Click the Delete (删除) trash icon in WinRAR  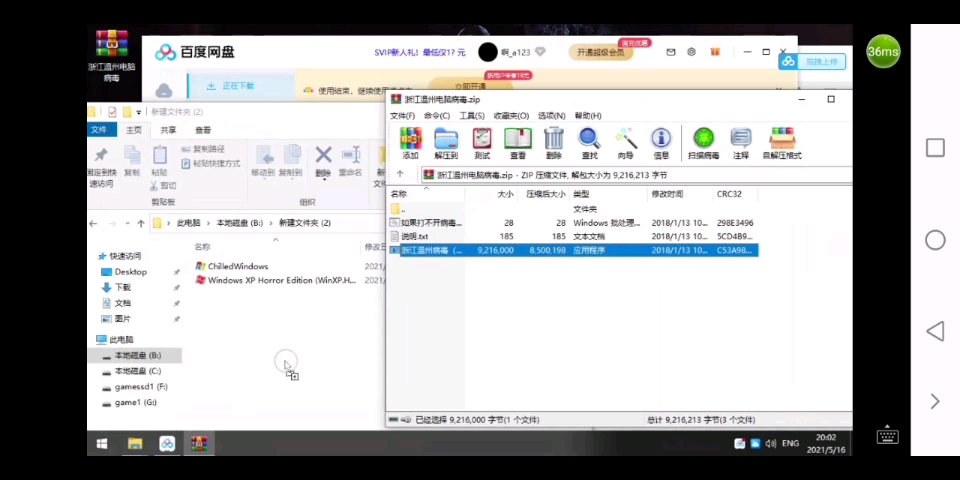[x=553, y=143]
